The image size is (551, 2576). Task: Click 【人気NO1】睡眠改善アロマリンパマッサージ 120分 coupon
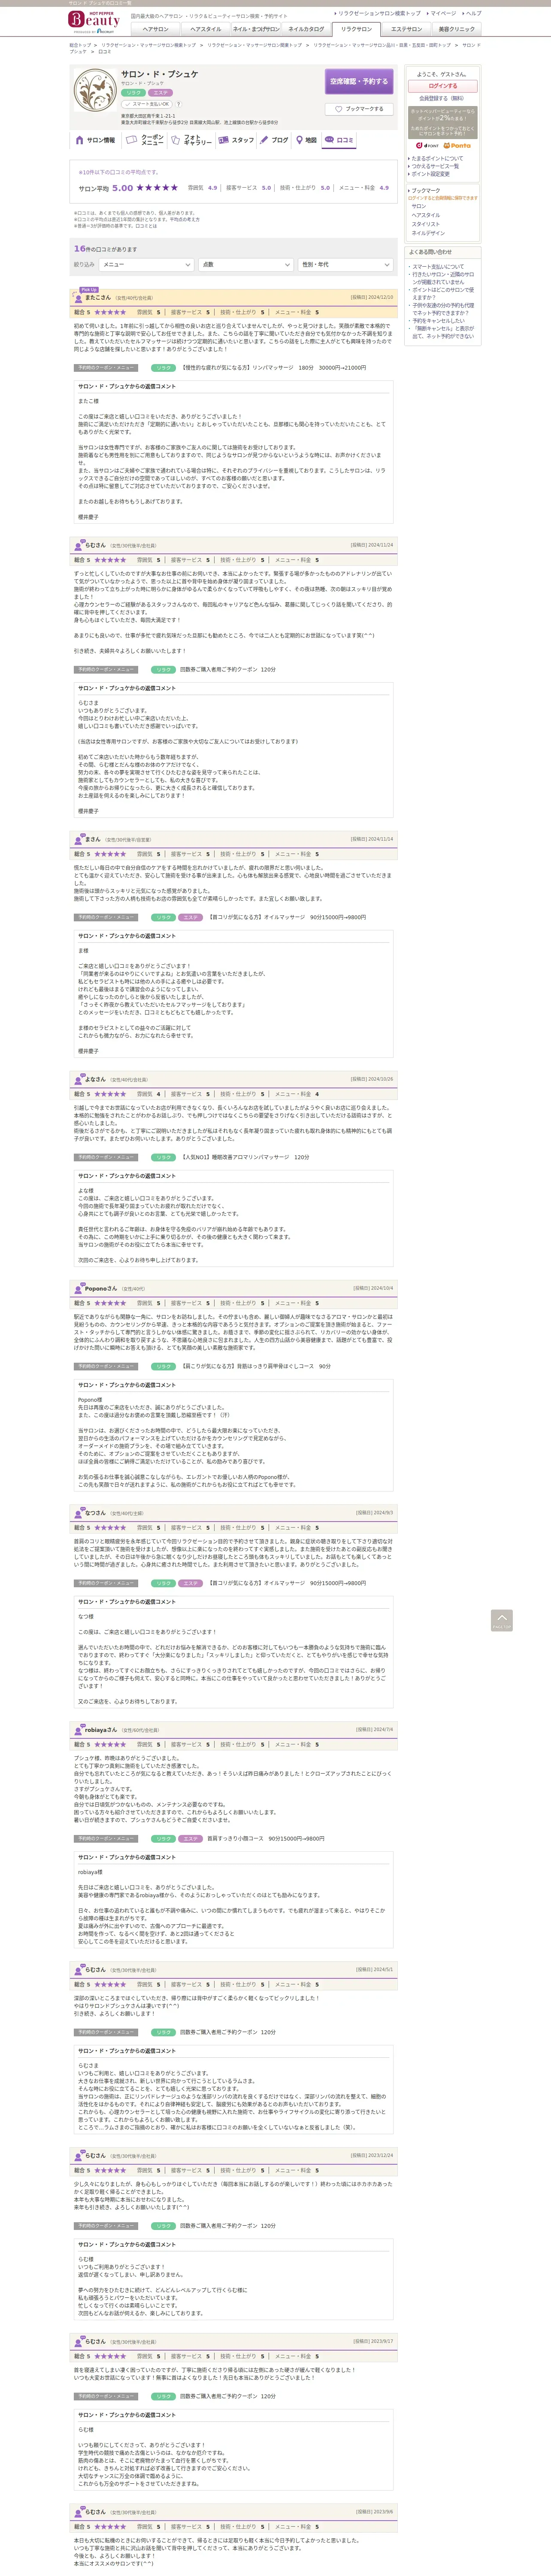245,1157
